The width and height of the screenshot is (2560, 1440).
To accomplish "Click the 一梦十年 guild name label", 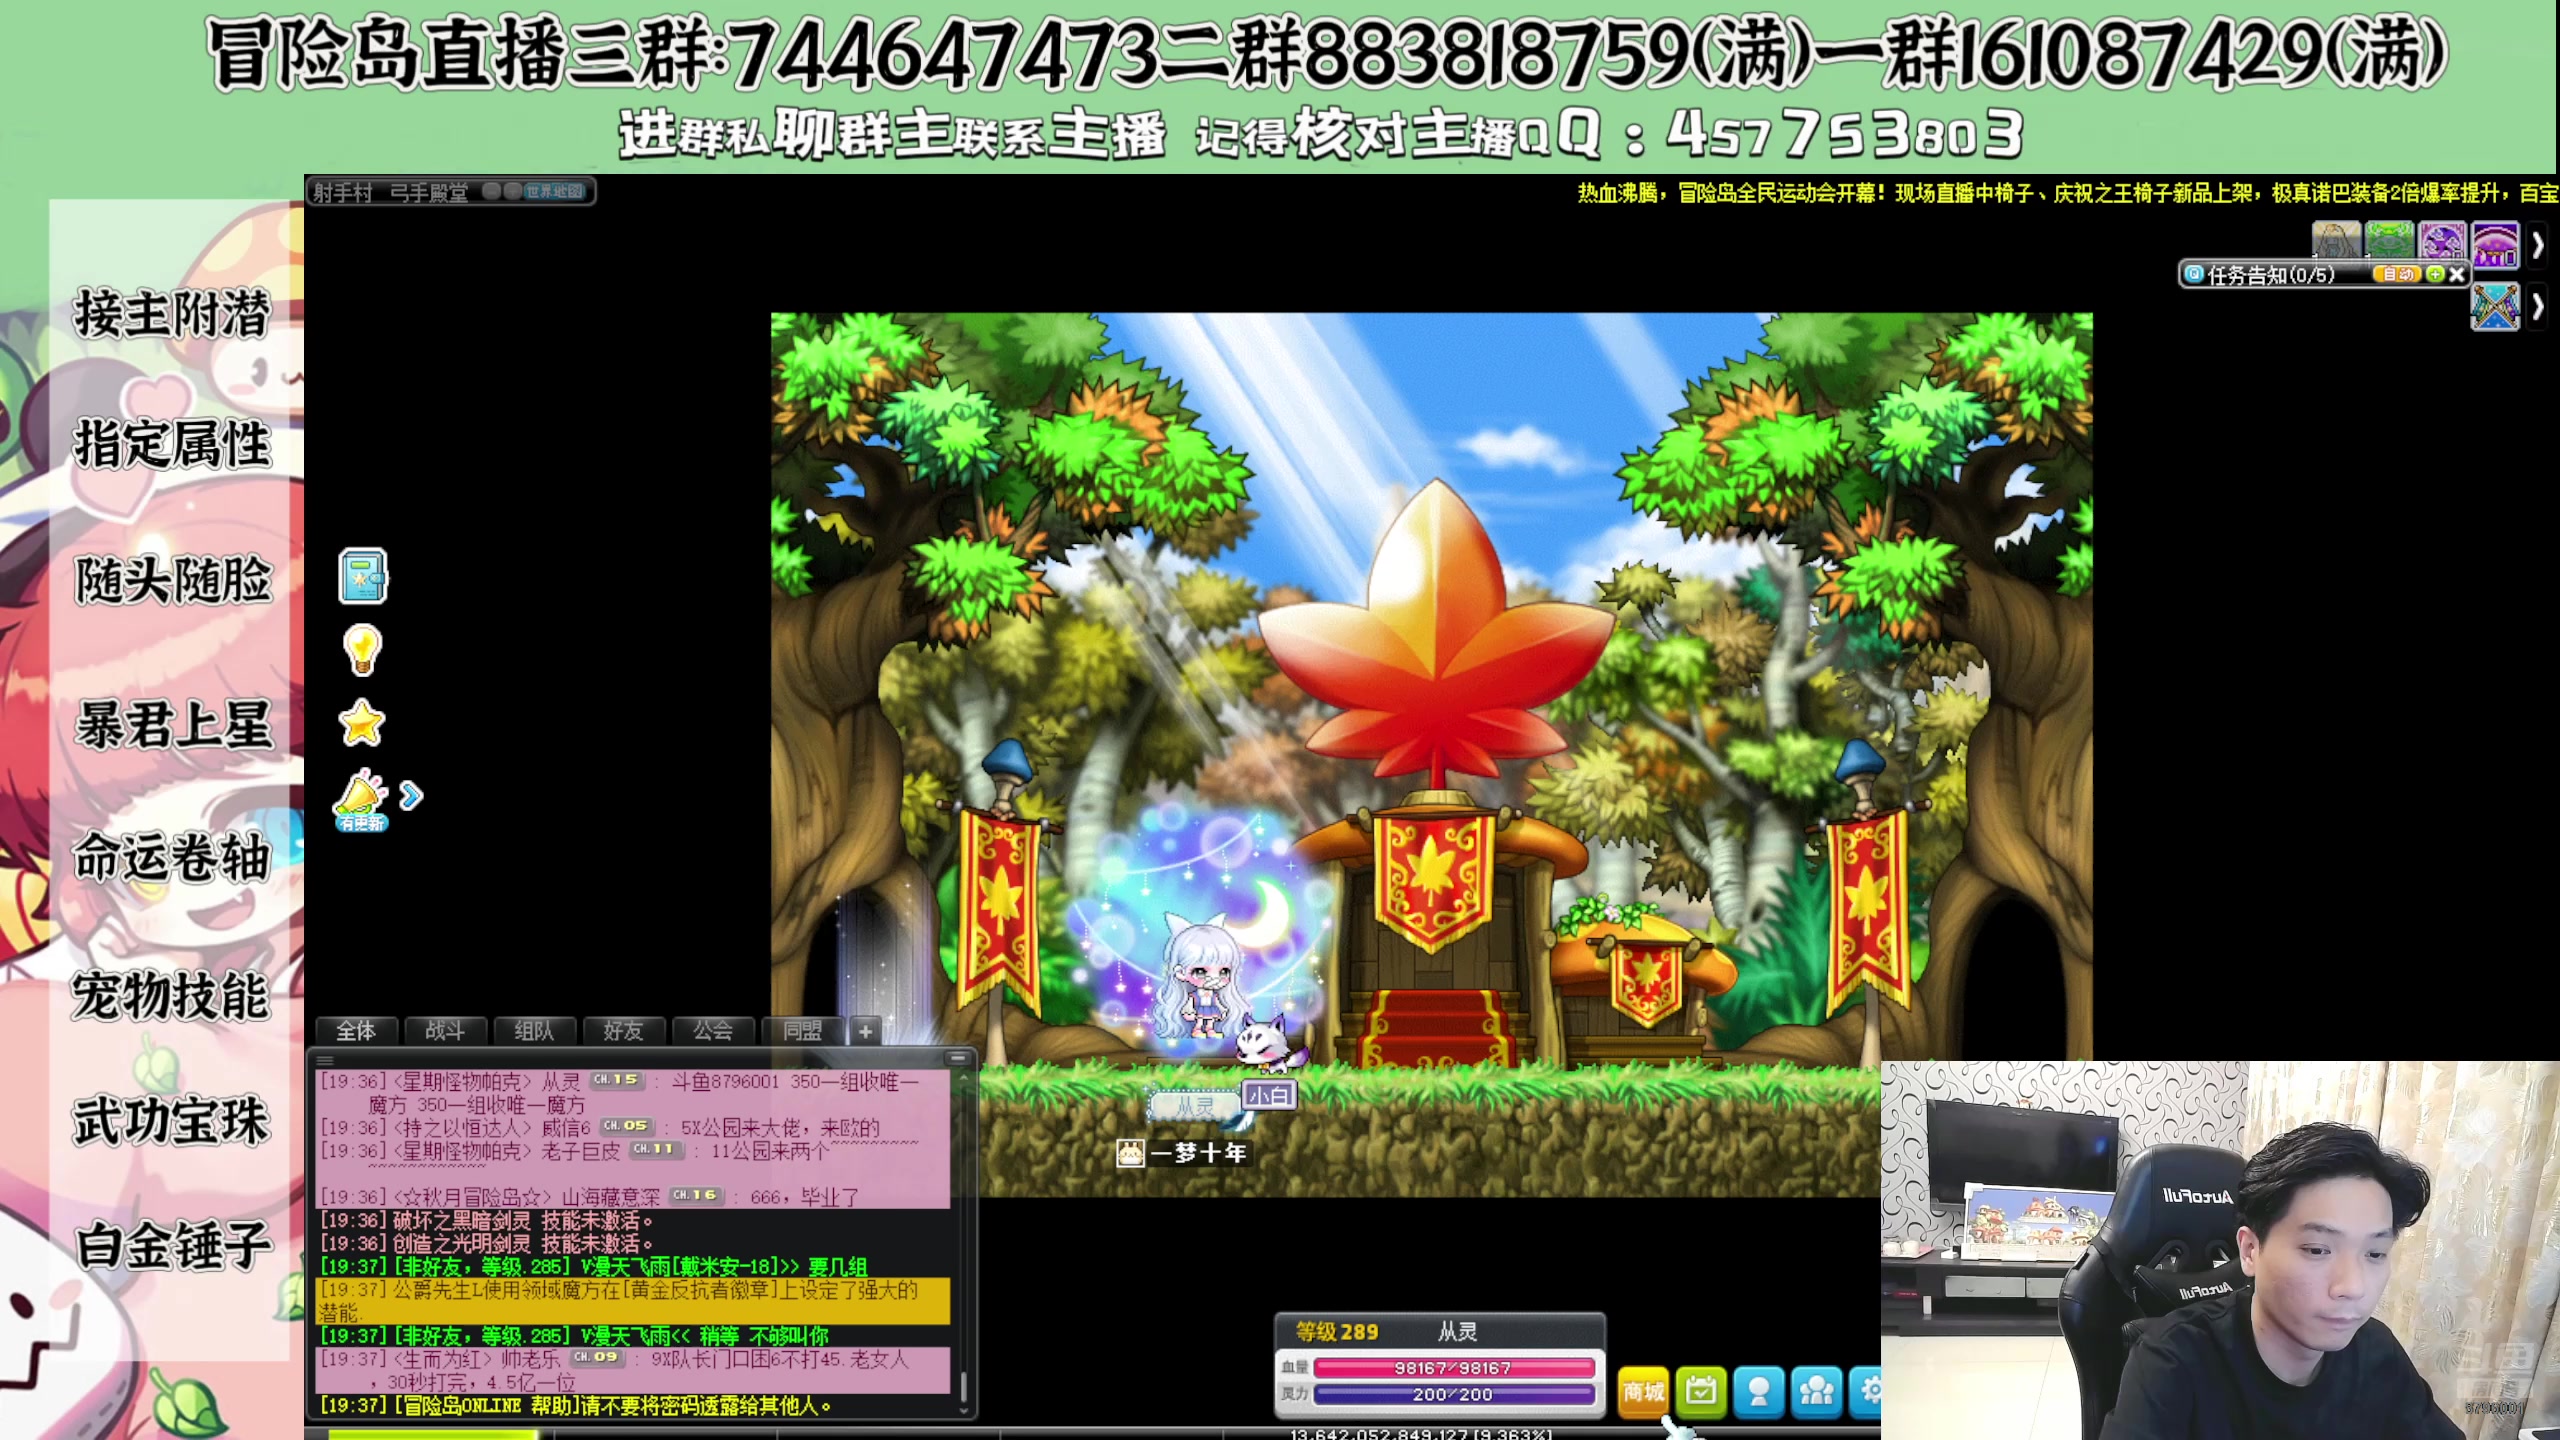I will tap(1184, 1153).
